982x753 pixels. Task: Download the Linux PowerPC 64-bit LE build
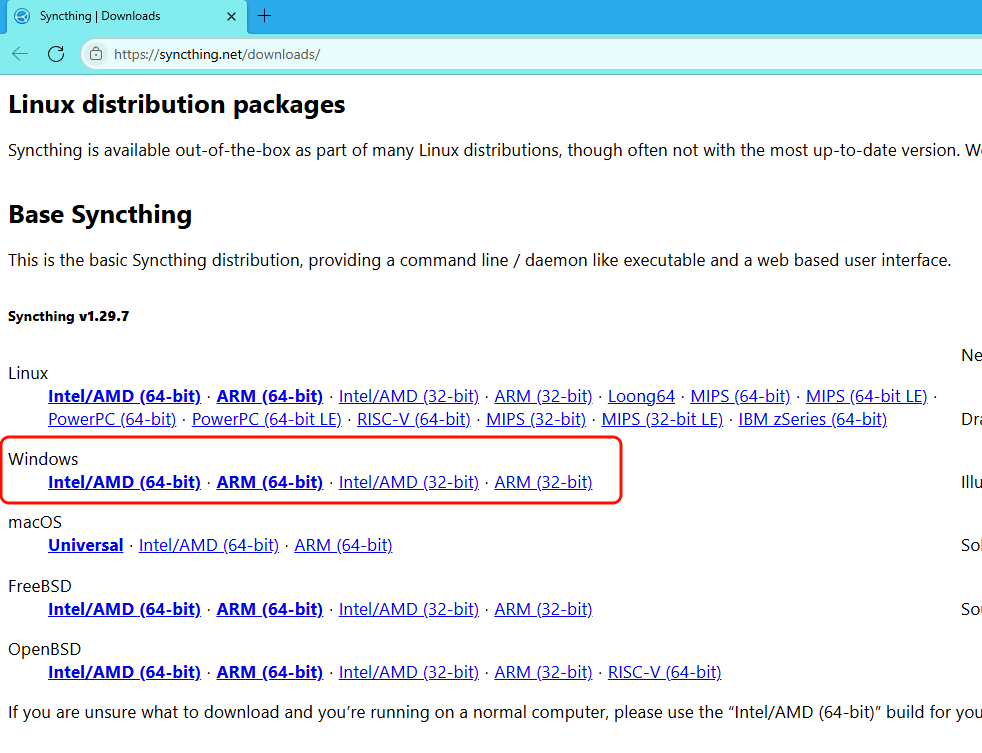[266, 418]
